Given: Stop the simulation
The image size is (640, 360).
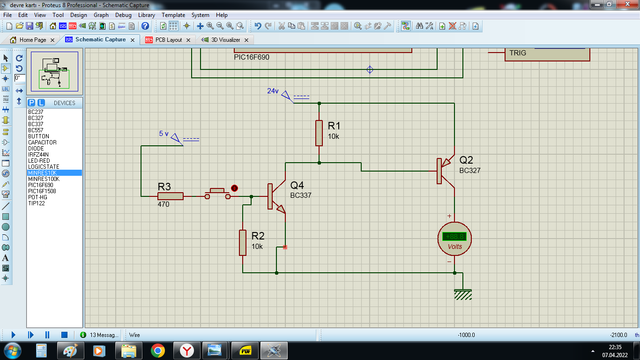Looking at the screenshot, I should point(64,335).
